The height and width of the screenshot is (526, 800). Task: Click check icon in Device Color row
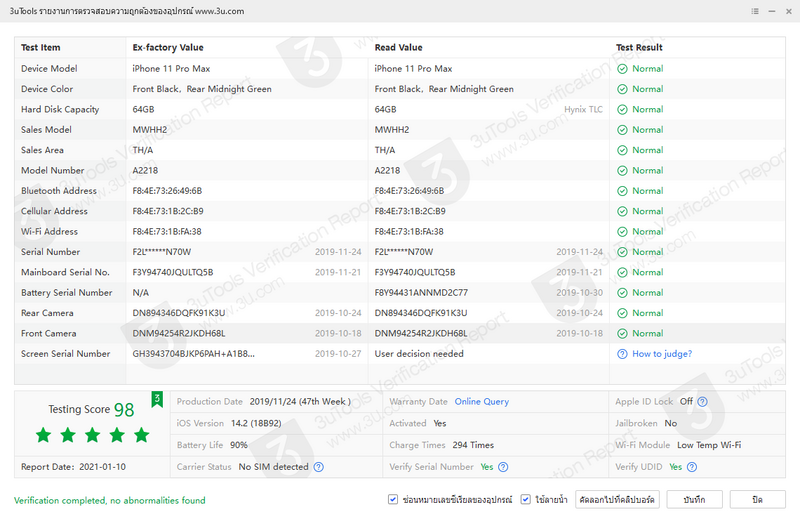pyautogui.click(x=622, y=89)
